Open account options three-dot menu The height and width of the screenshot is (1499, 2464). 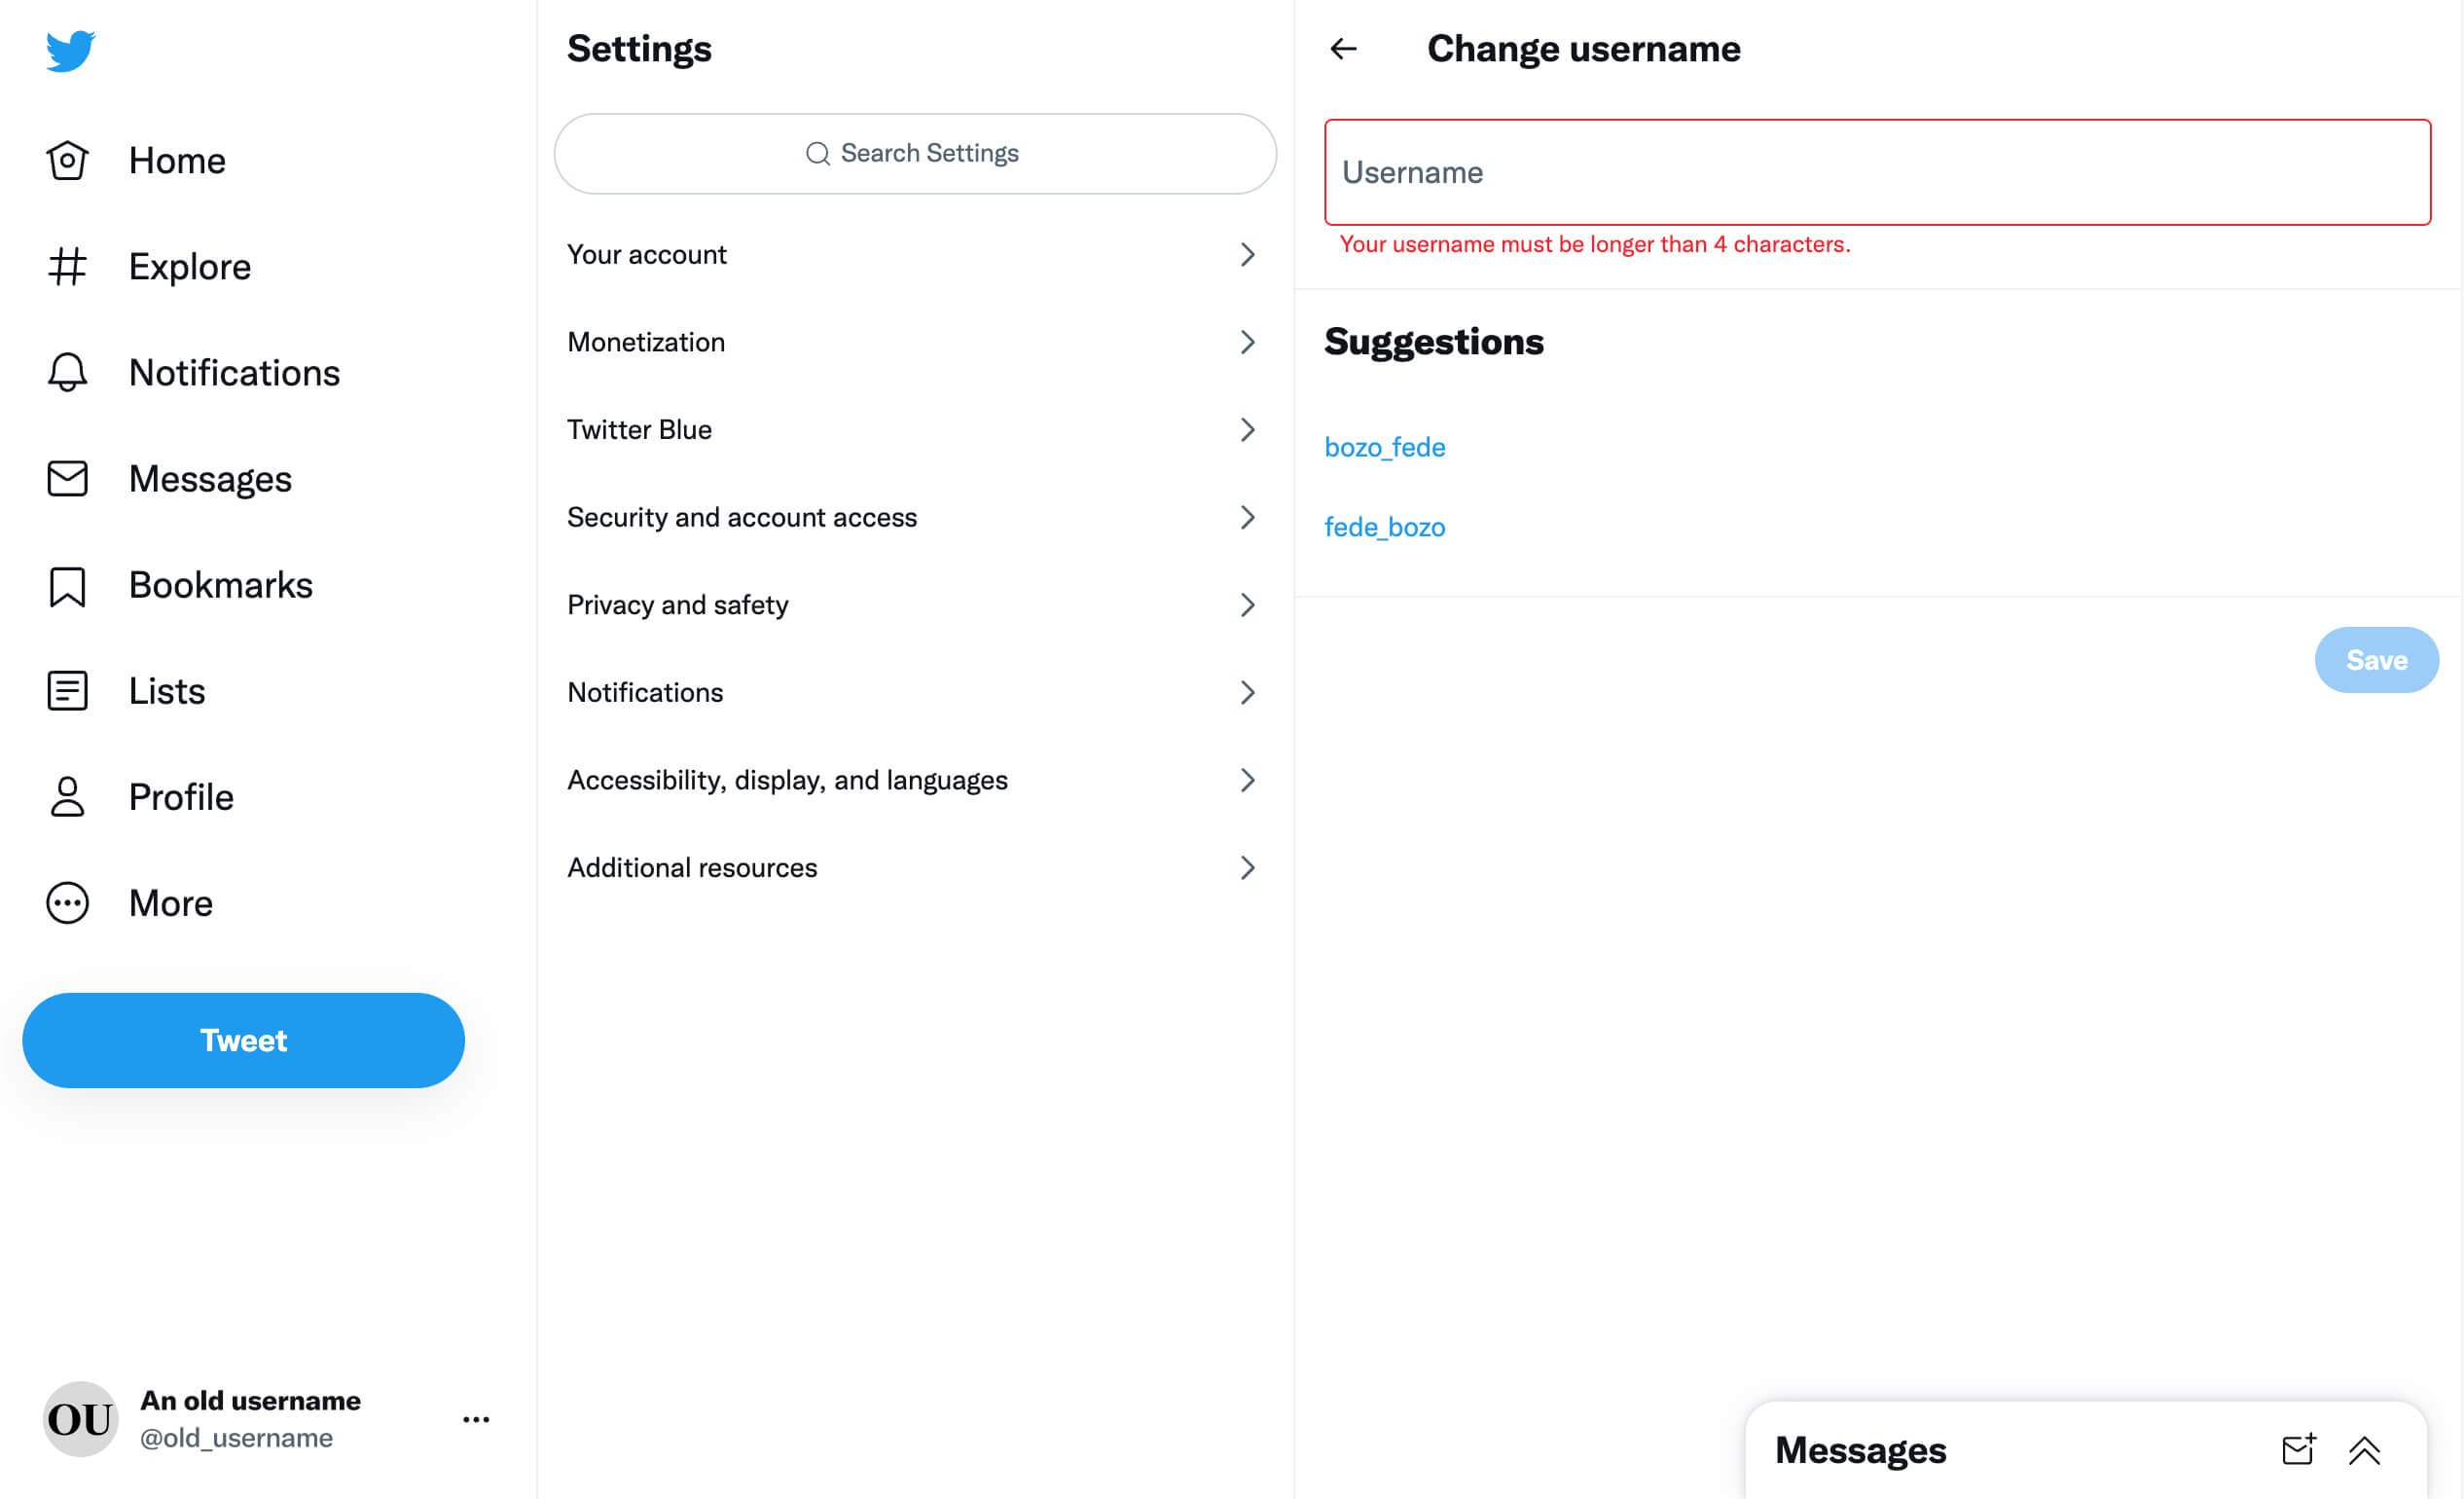tap(476, 1419)
